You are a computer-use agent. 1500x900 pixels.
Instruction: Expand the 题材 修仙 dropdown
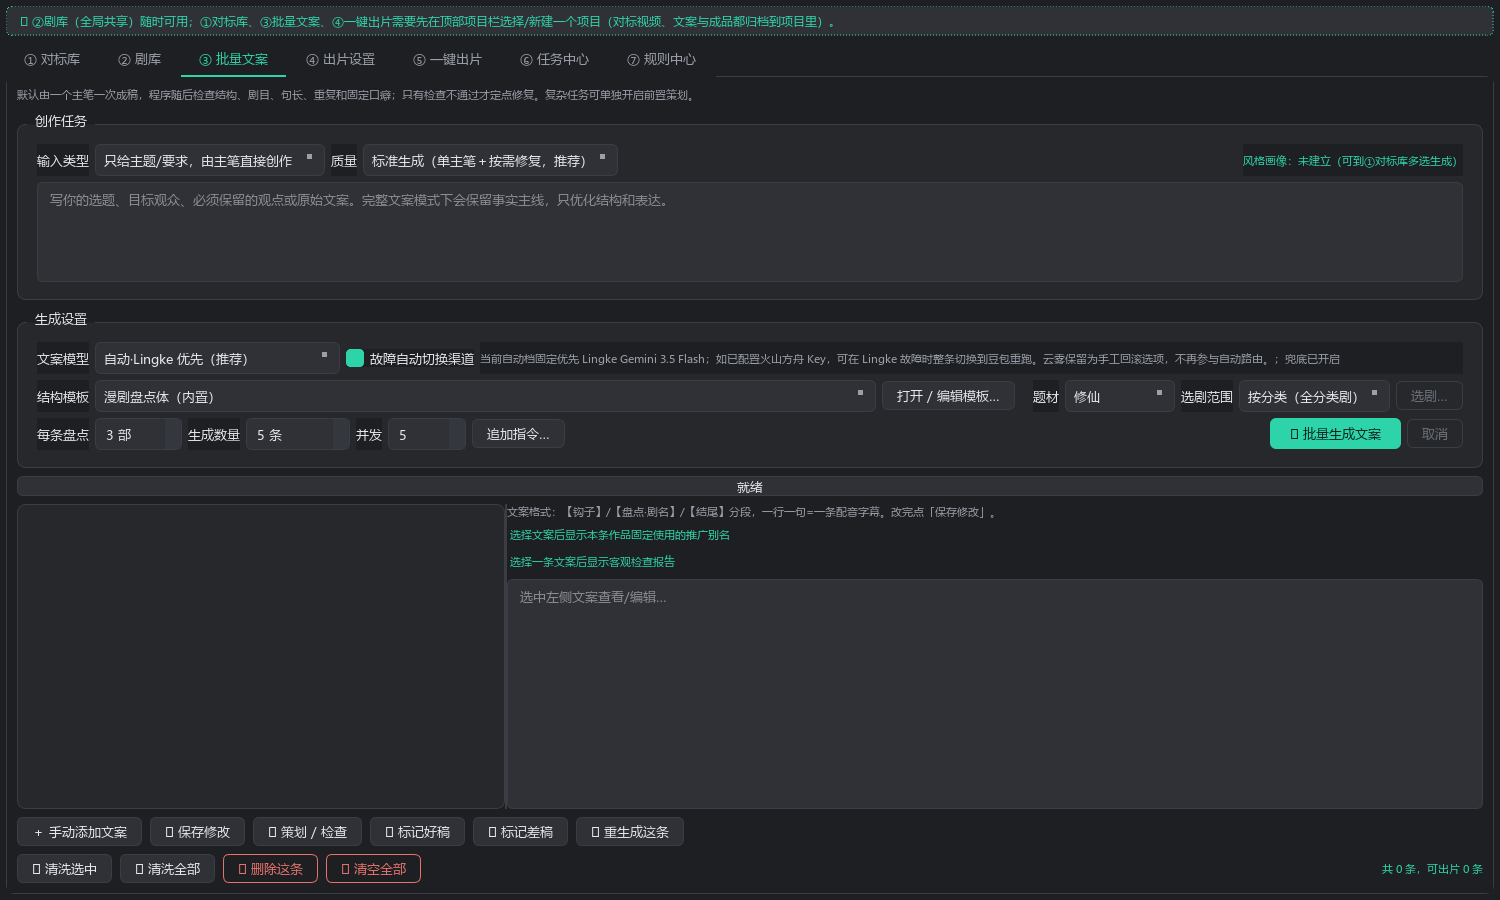click(x=1119, y=396)
